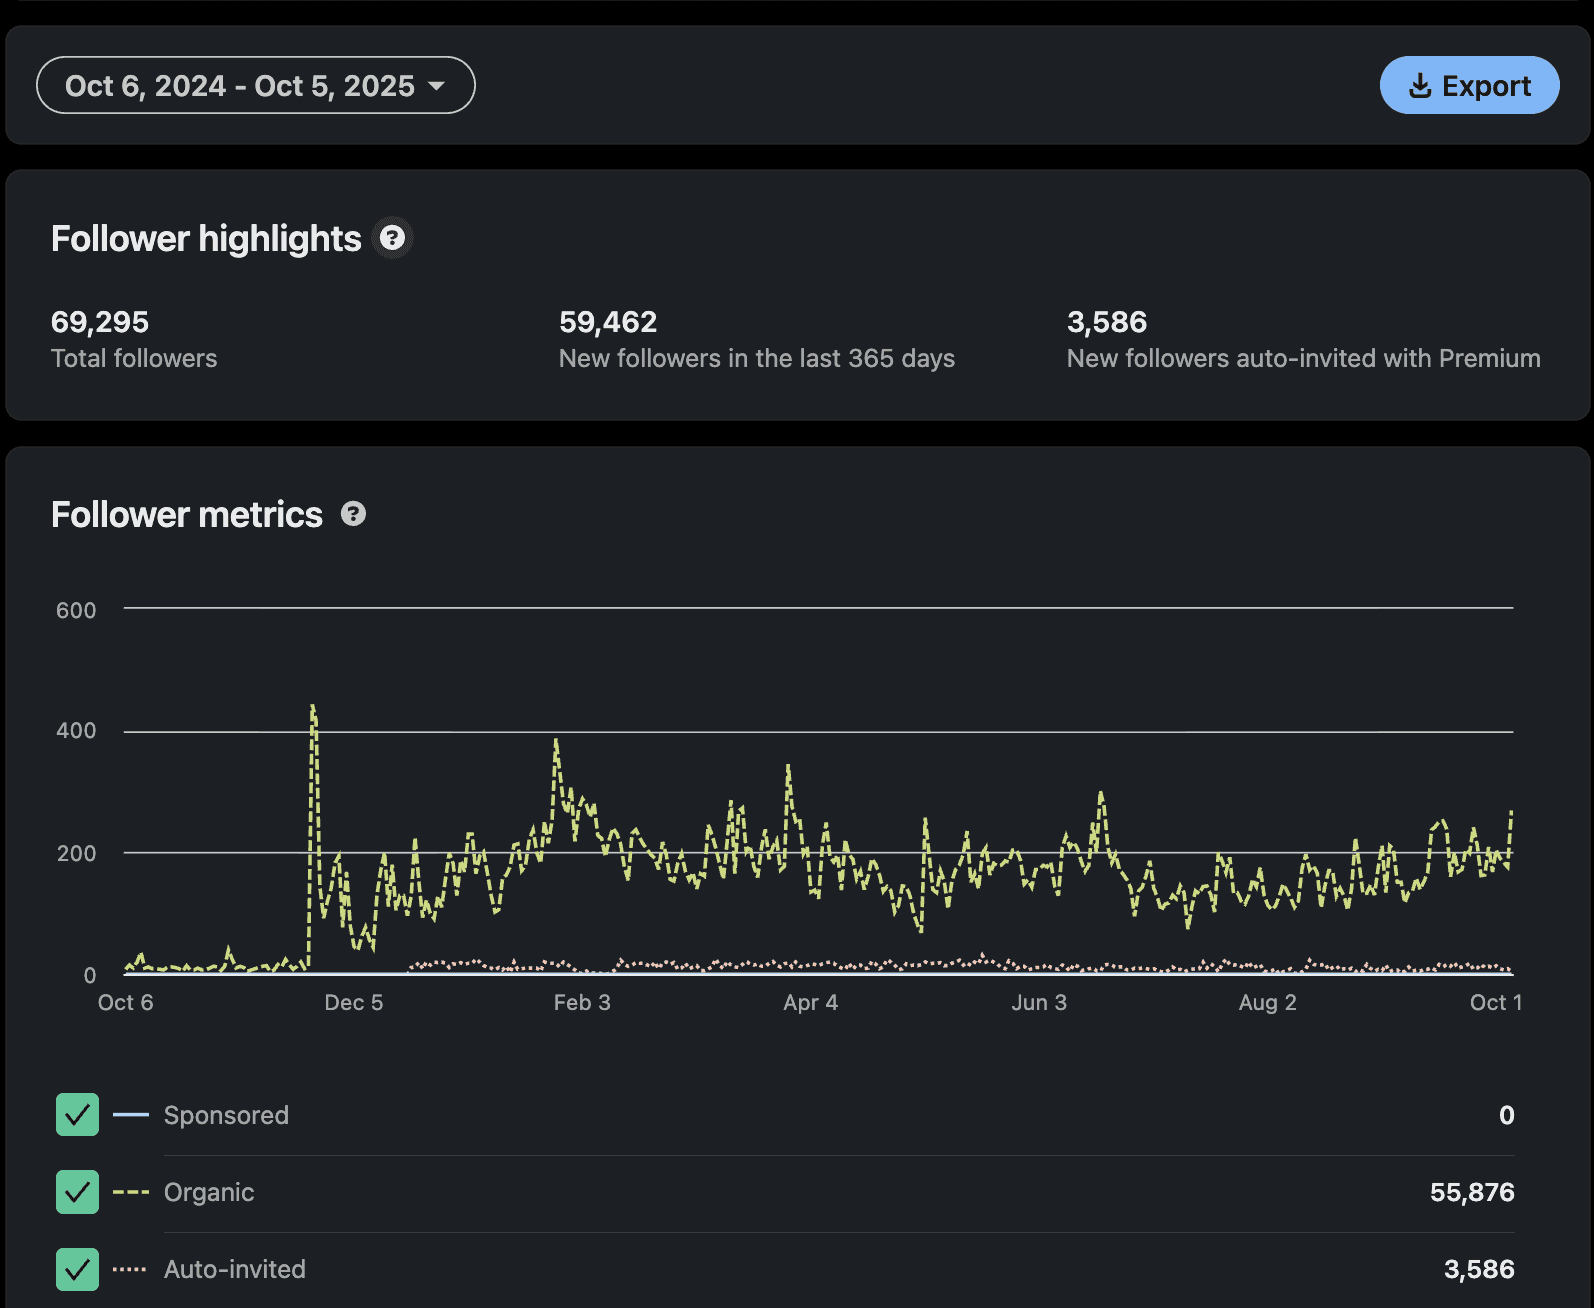Click the Organic legend label
The width and height of the screenshot is (1594, 1308).
point(209,1192)
